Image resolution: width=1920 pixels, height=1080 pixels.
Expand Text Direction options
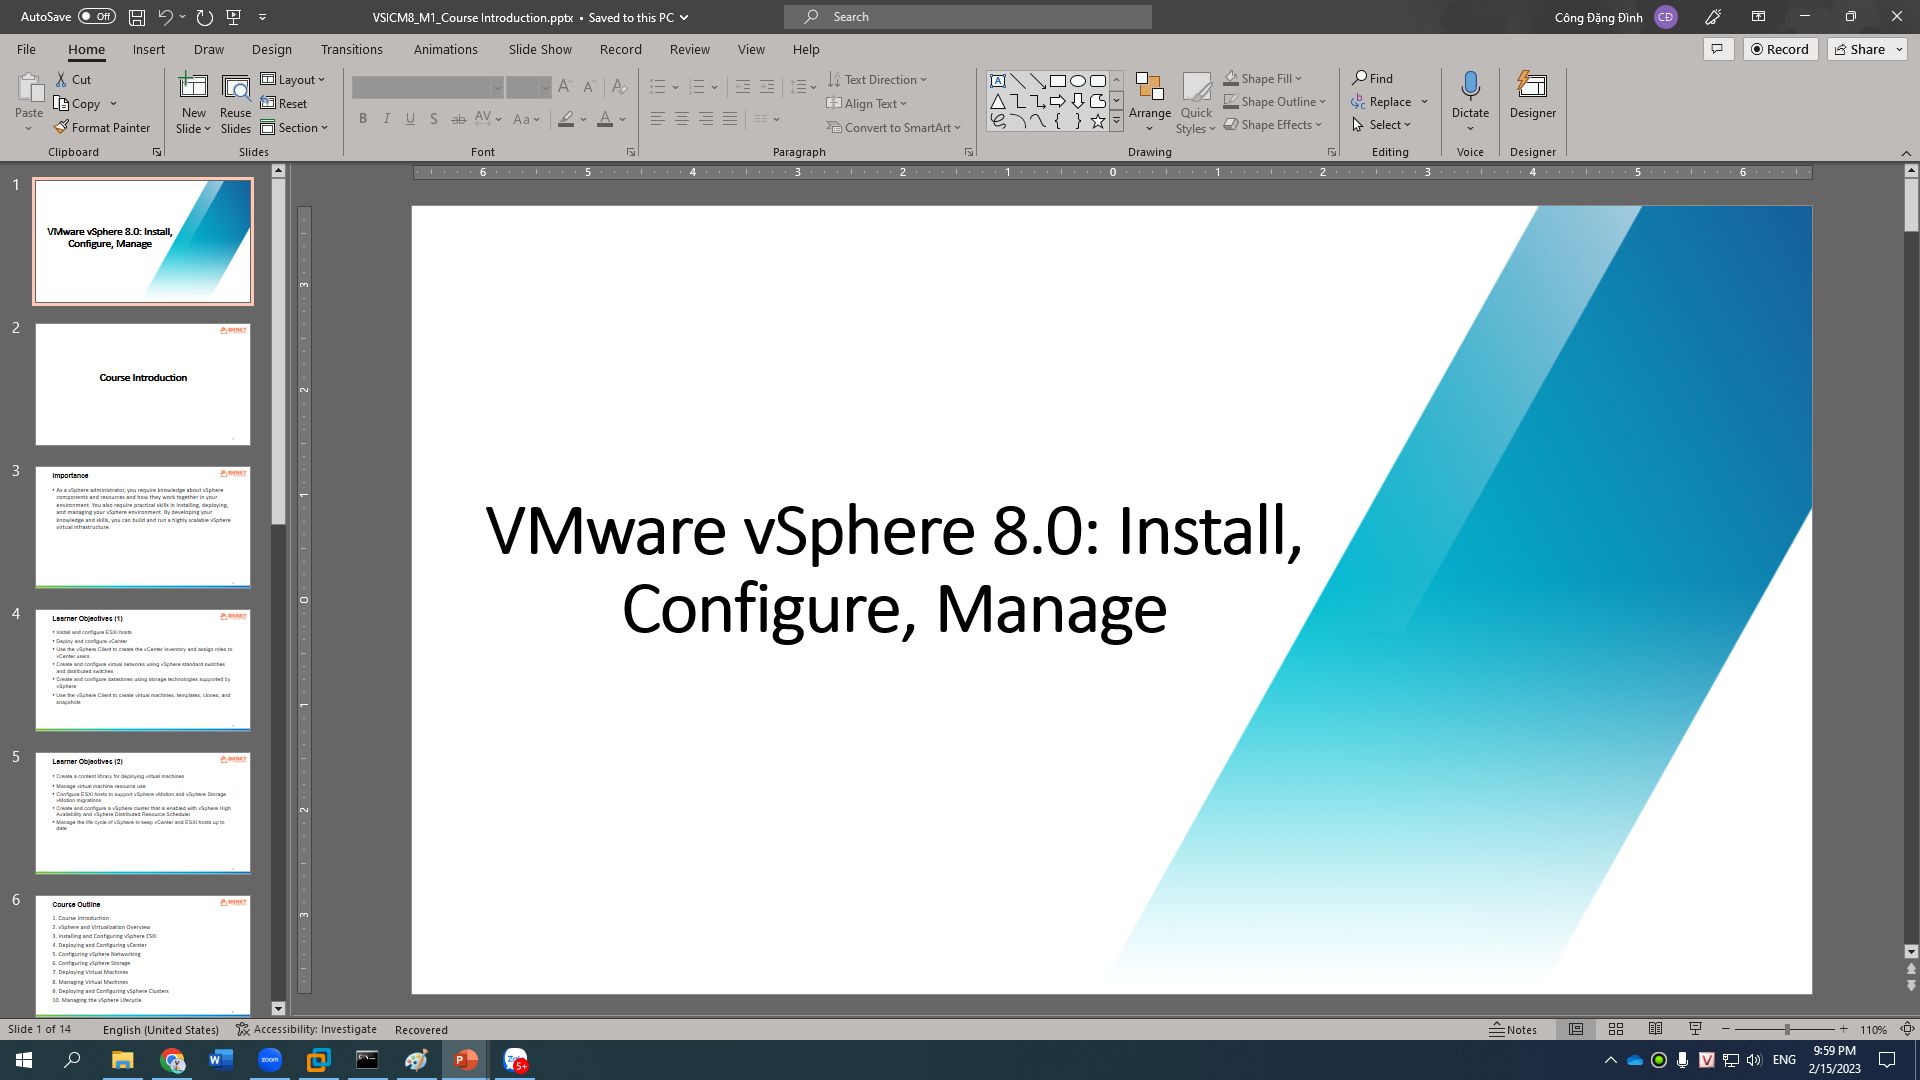(x=877, y=79)
